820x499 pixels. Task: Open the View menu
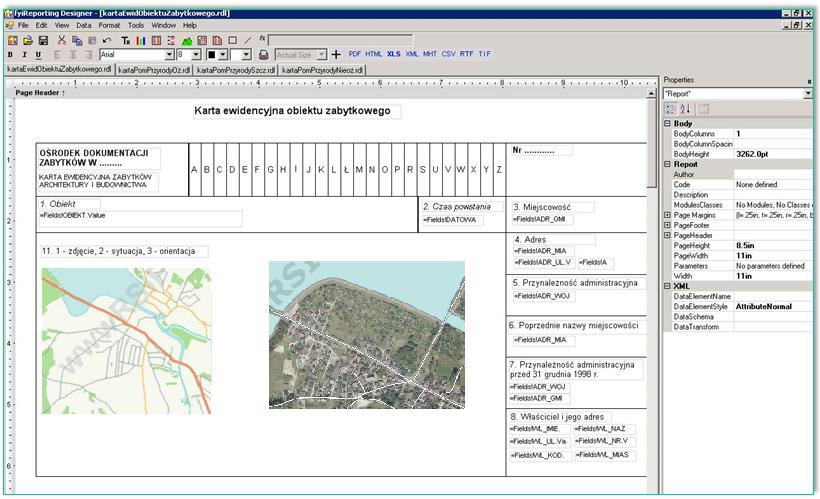tap(62, 25)
